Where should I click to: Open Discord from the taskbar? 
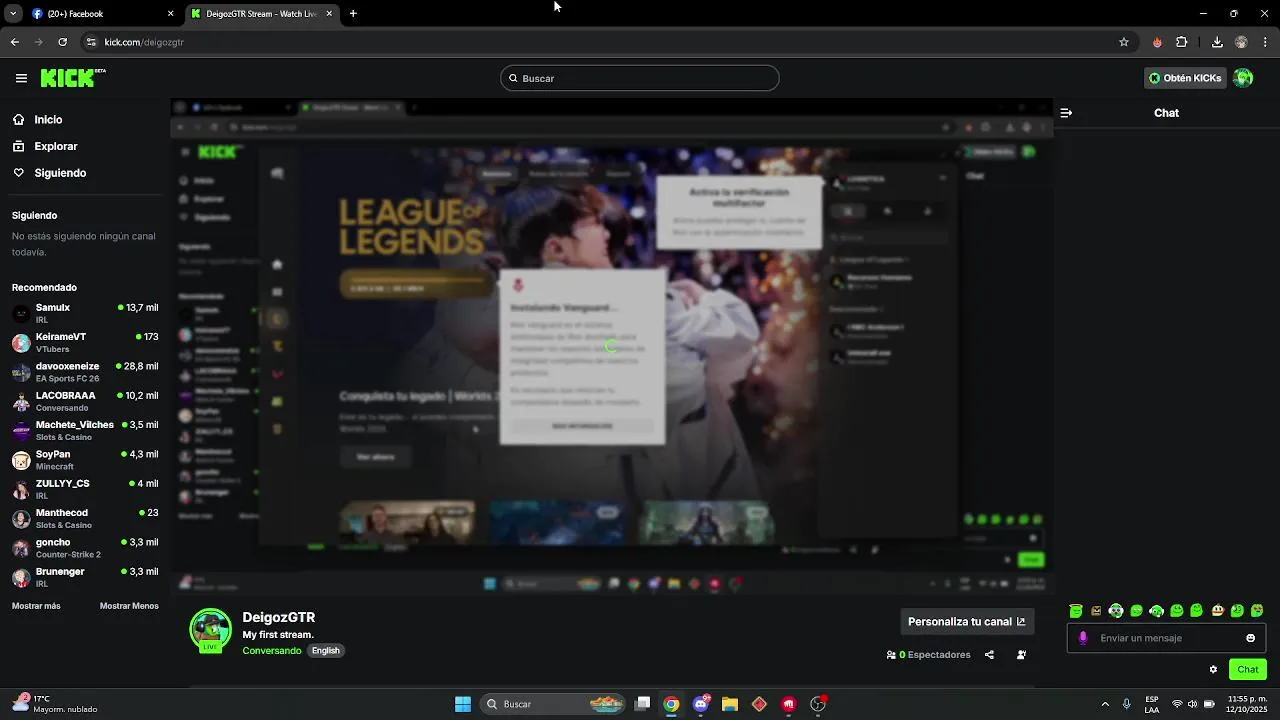(701, 704)
